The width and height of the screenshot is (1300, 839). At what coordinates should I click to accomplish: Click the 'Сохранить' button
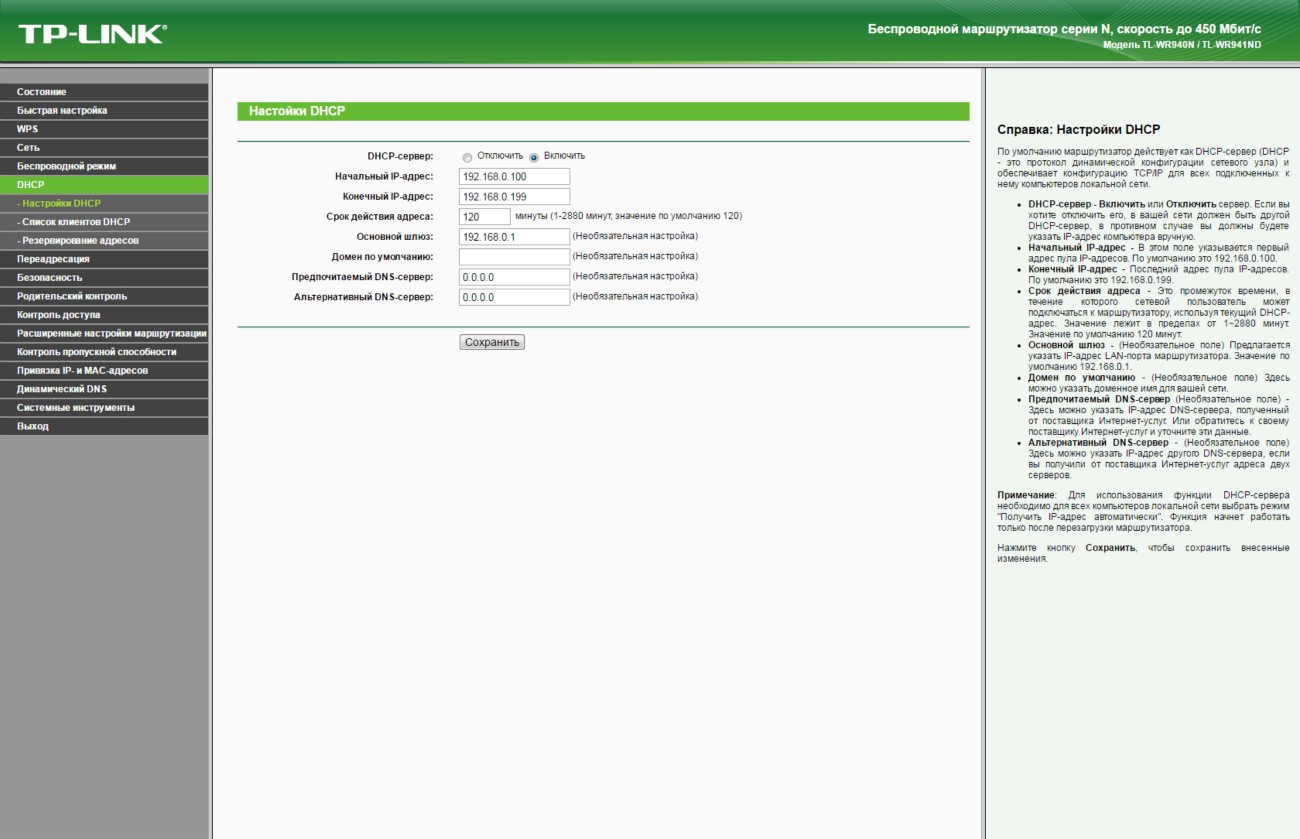point(492,342)
